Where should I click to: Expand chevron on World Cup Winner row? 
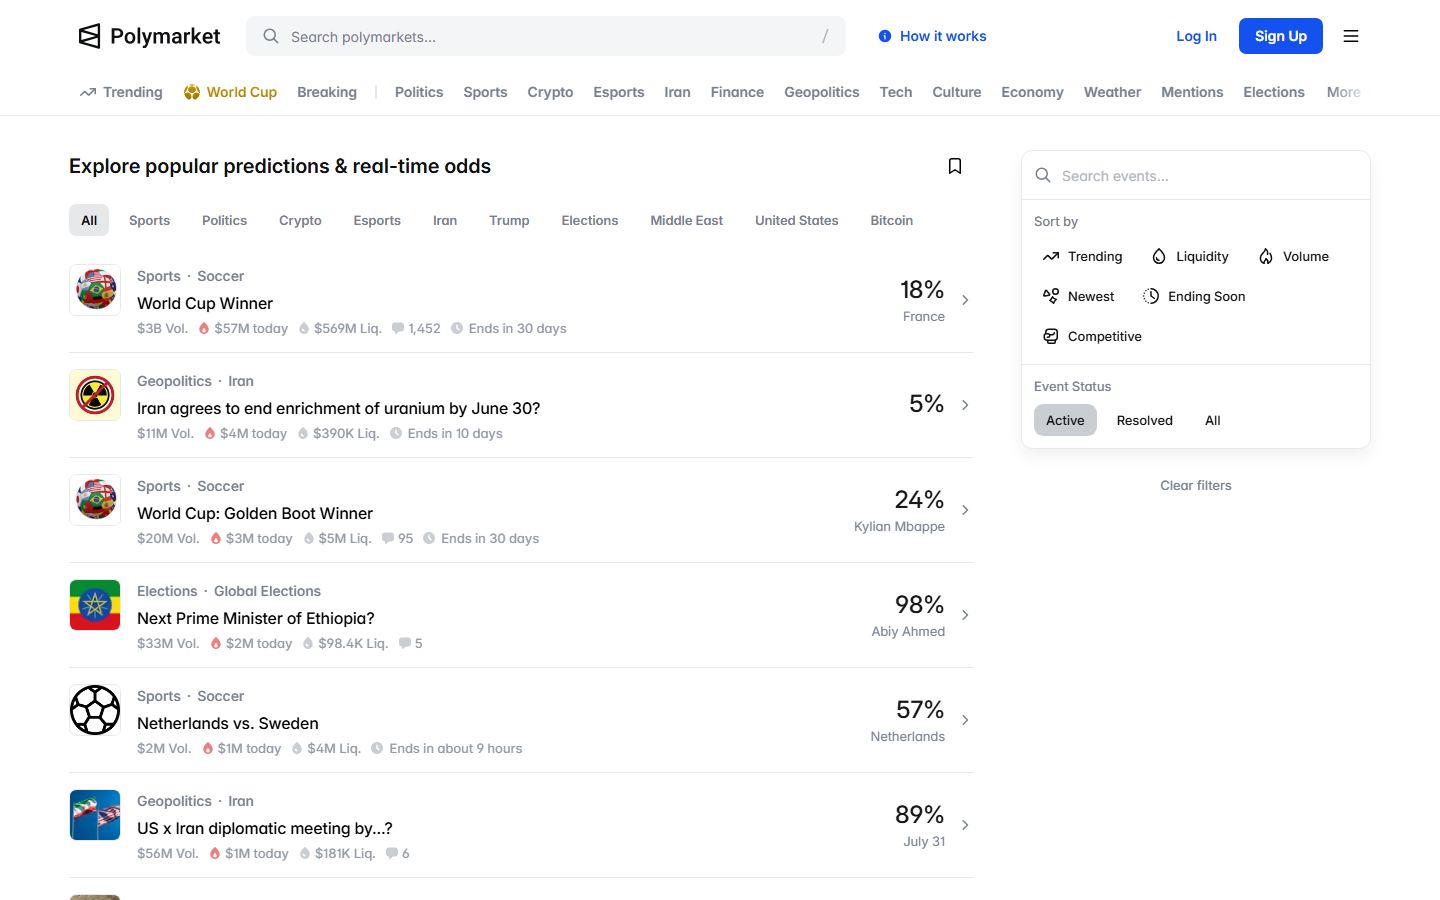pos(965,300)
